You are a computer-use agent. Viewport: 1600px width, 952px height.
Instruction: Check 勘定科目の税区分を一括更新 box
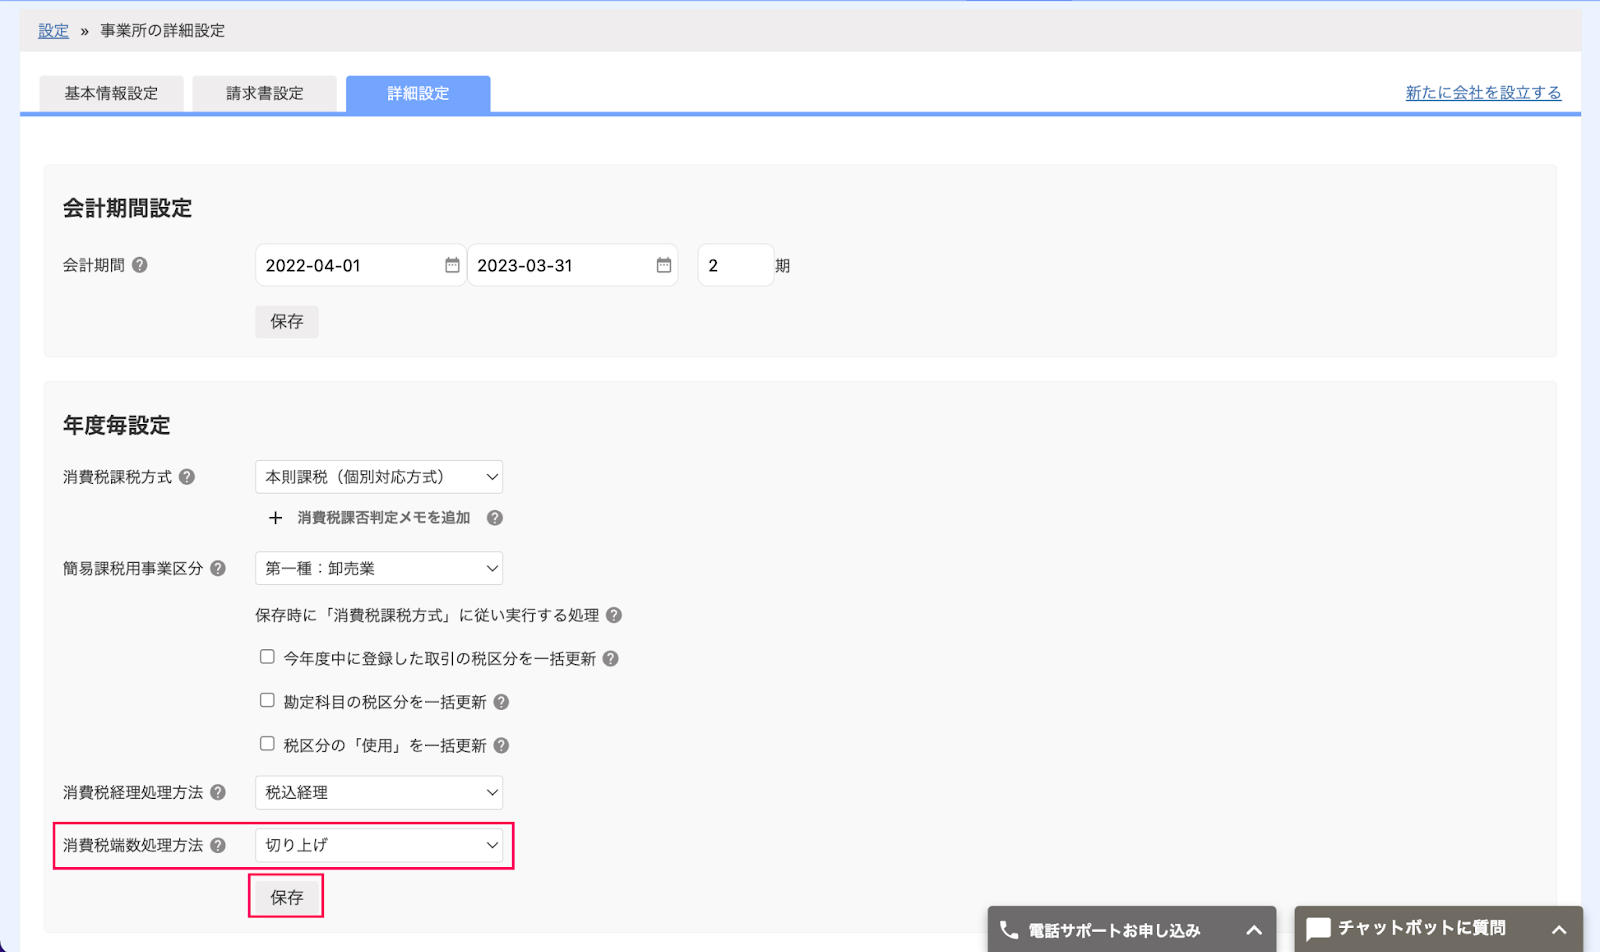[267, 700]
